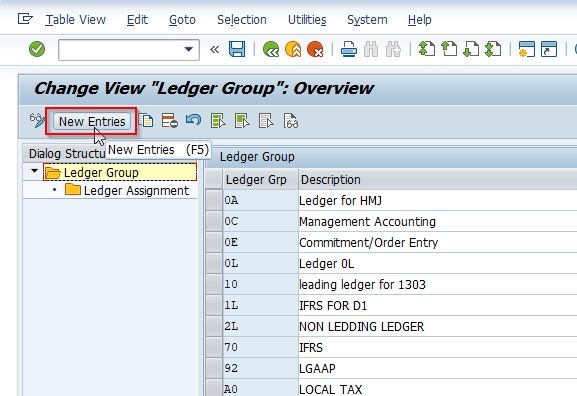Open the Table View menu

[x=75, y=20]
